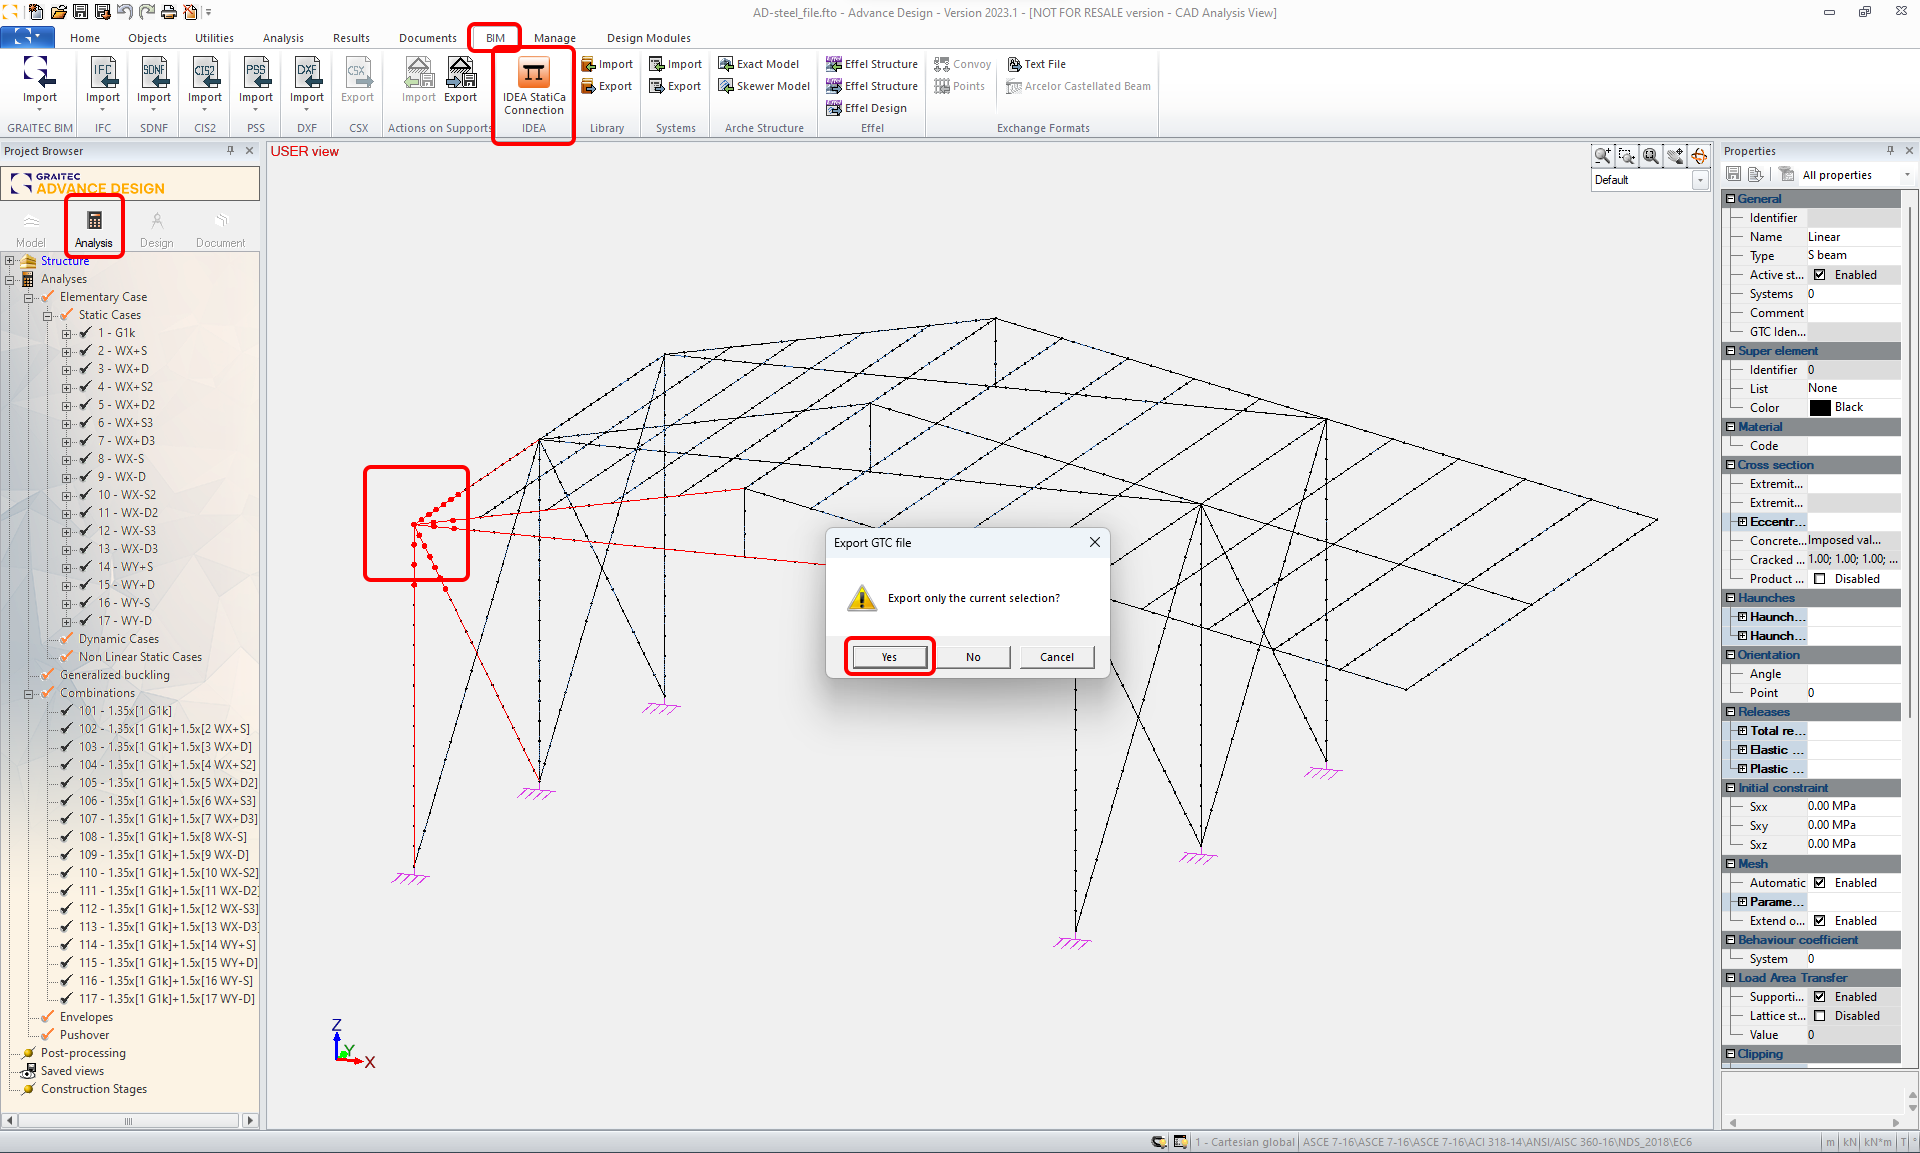Toggle Automatic mesh Enabled checkbox
1920x1153 pixels.
pos(1820,883)
